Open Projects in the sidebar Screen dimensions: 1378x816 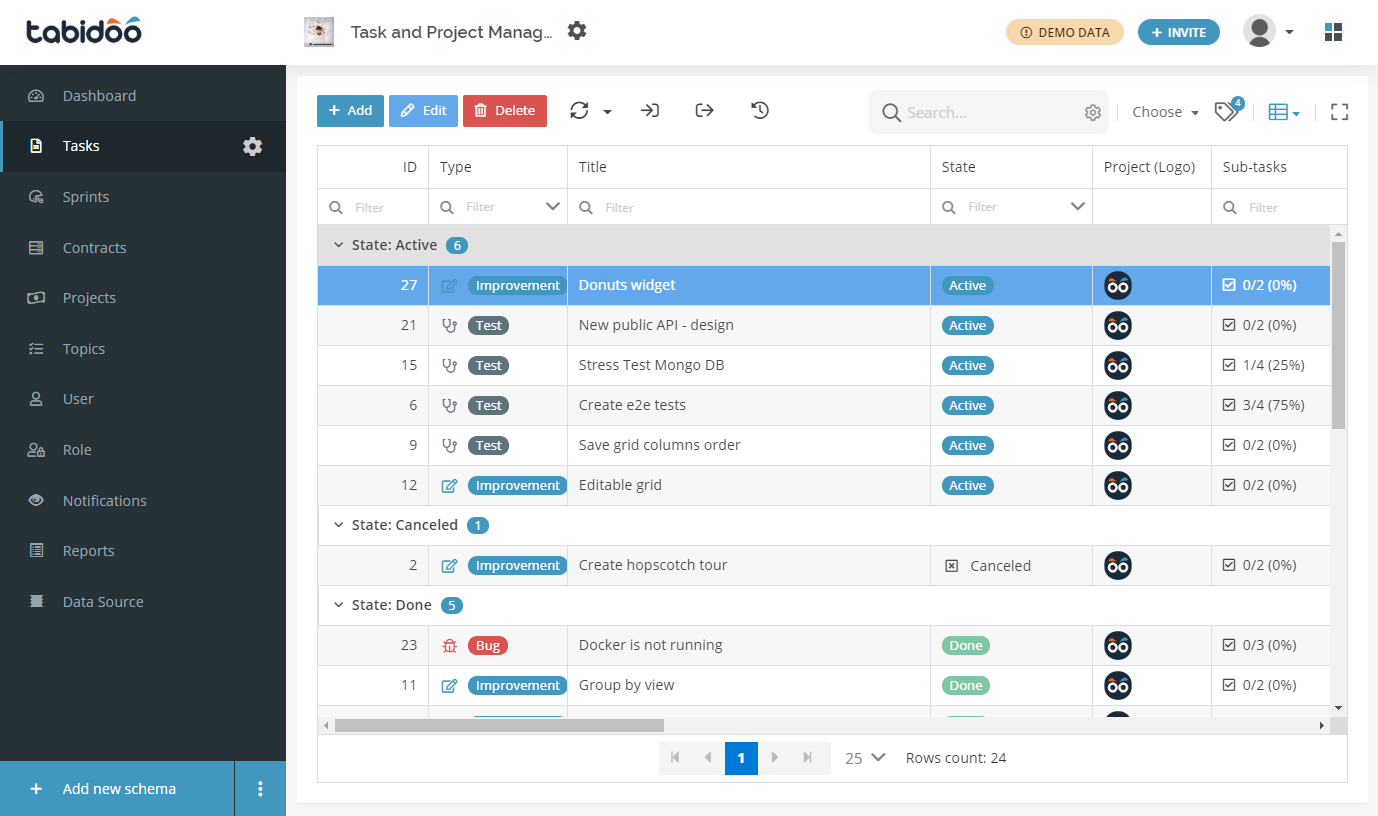[143, 298]
